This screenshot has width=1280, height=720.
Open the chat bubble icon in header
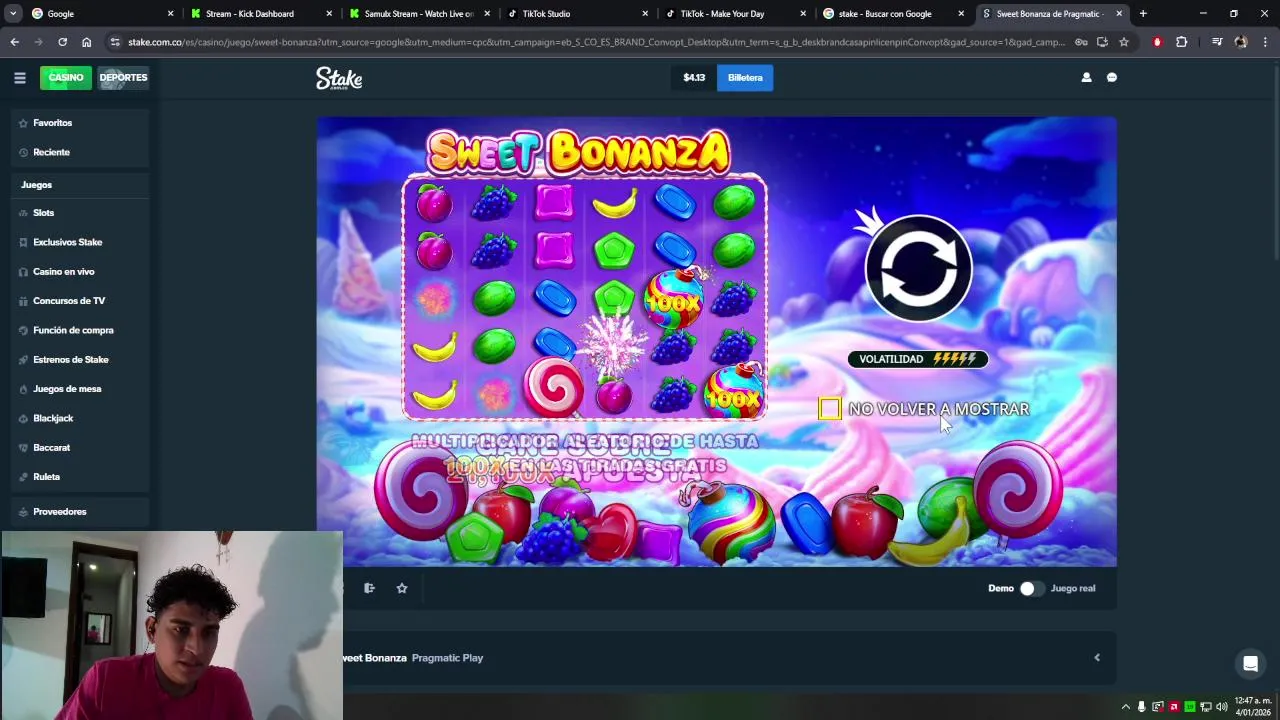point(1112,78)
